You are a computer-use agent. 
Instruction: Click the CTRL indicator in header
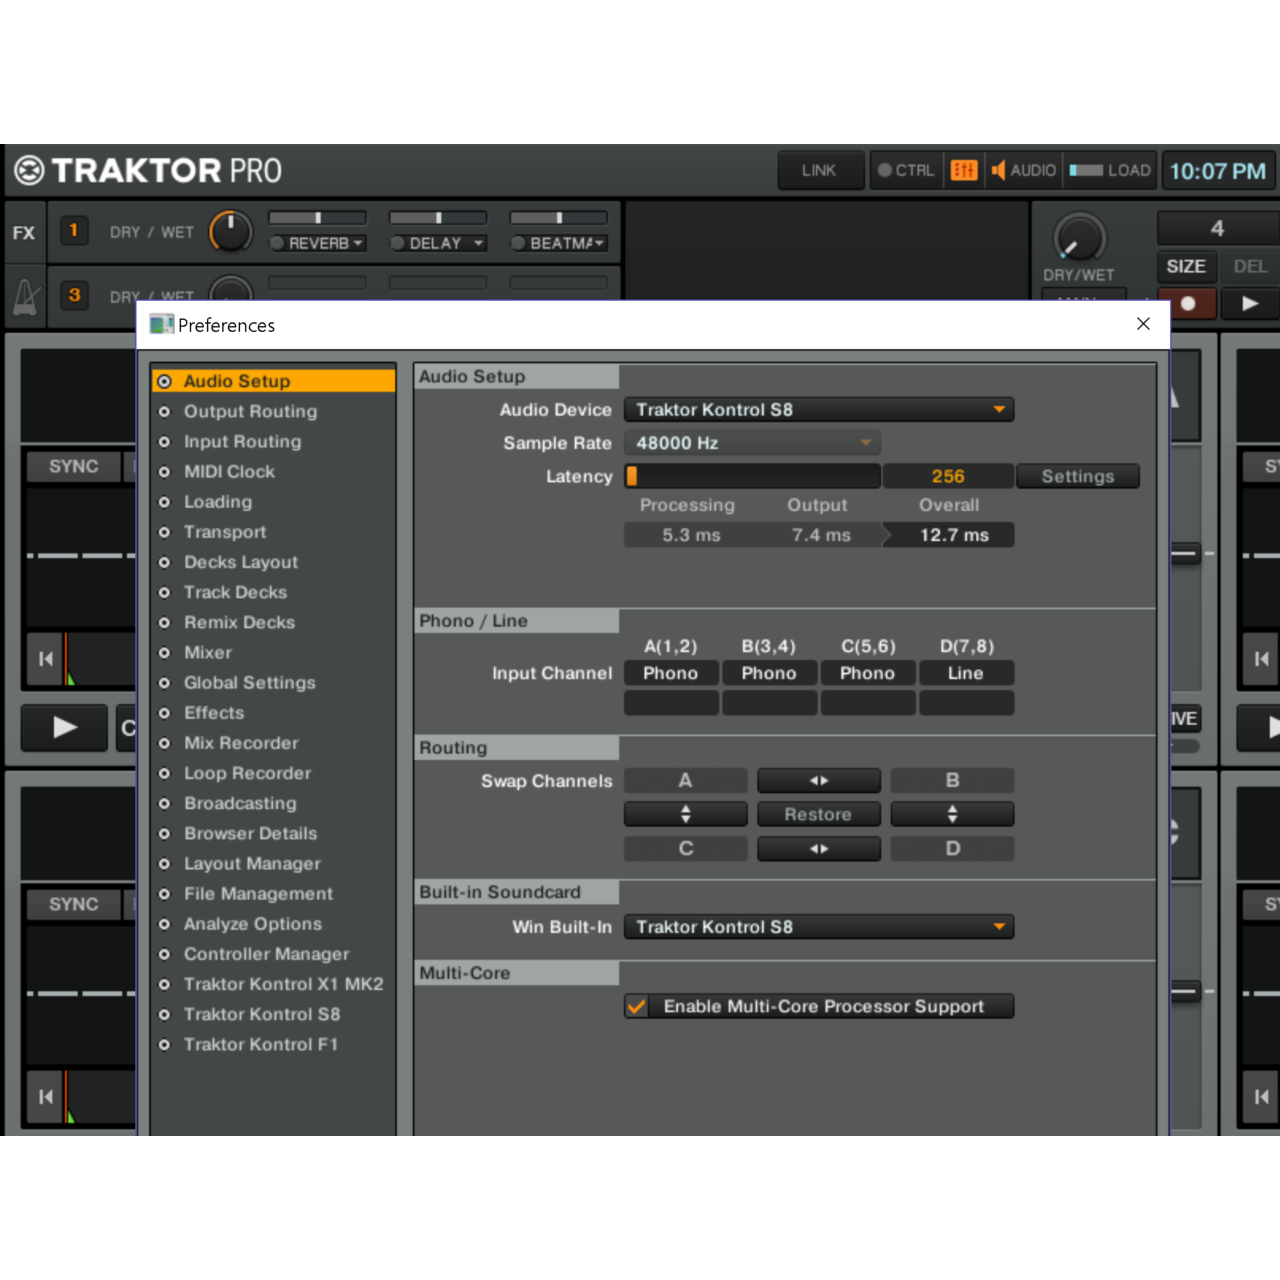(906, 170)
